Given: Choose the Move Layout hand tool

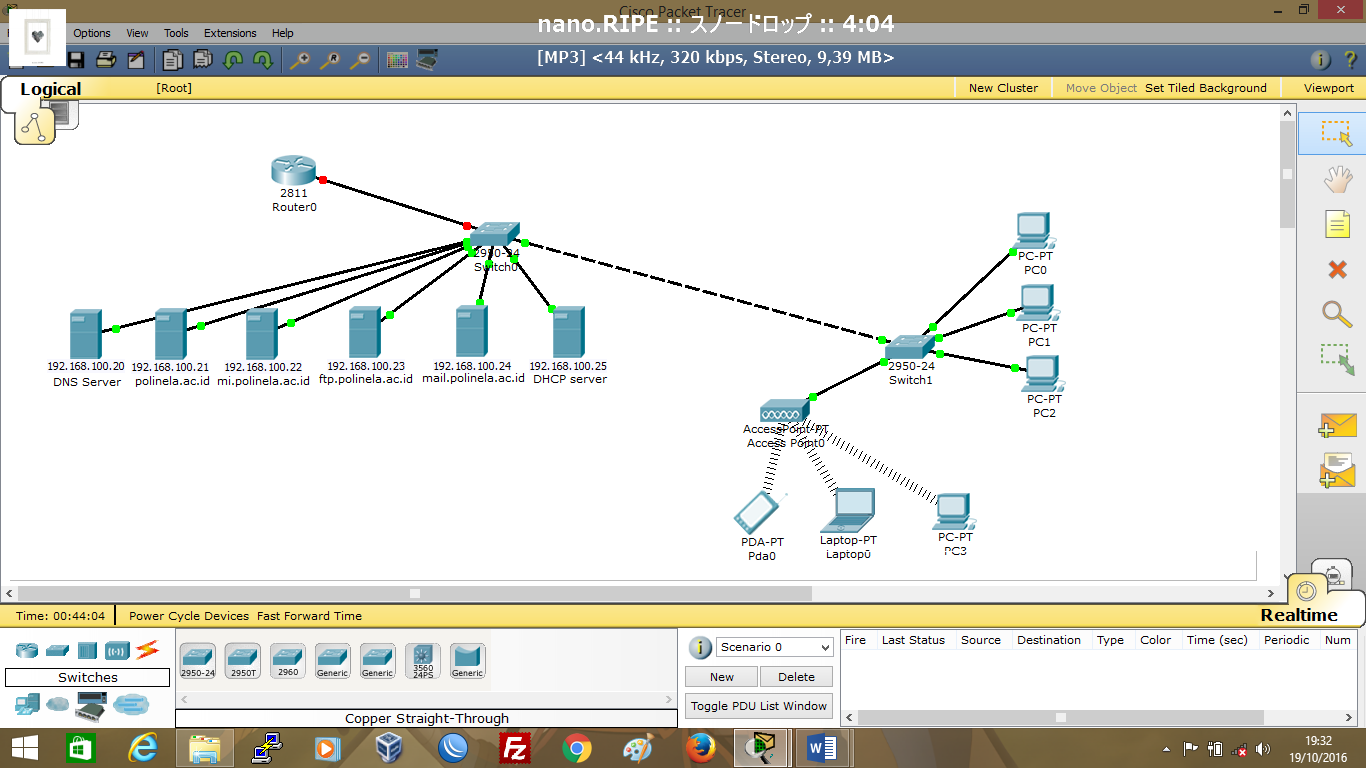Looking at the screenshot, I should pyautogui.click(x=1338, y=178).
